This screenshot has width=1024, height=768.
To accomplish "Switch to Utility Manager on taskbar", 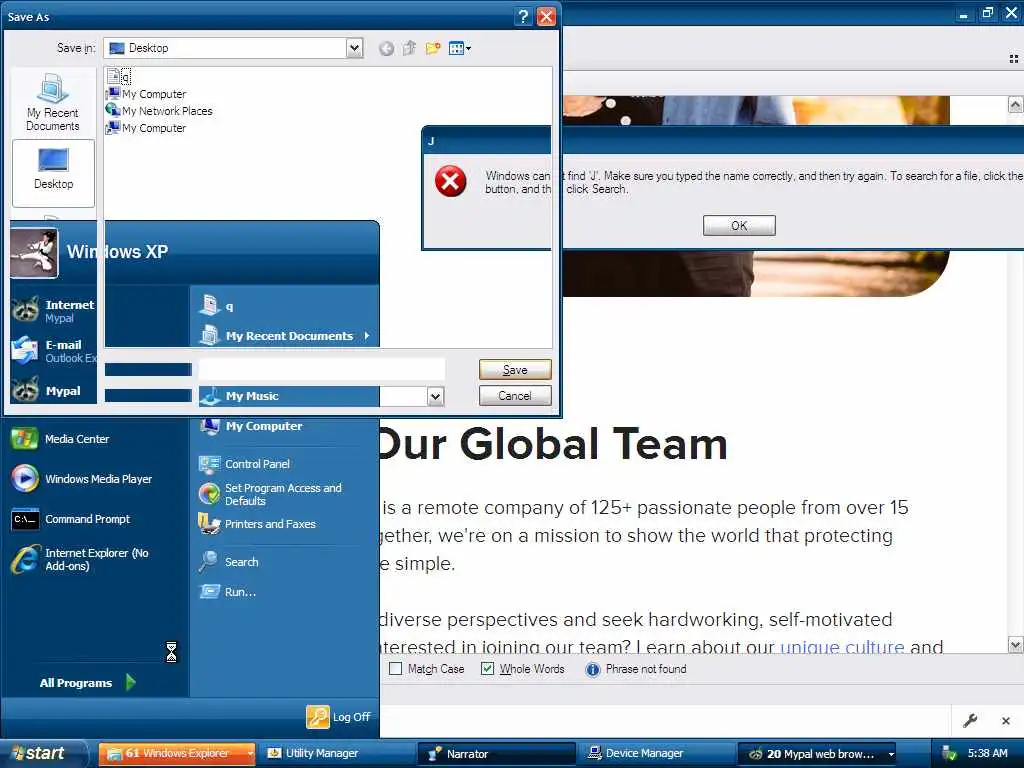I will pos(336,754).
